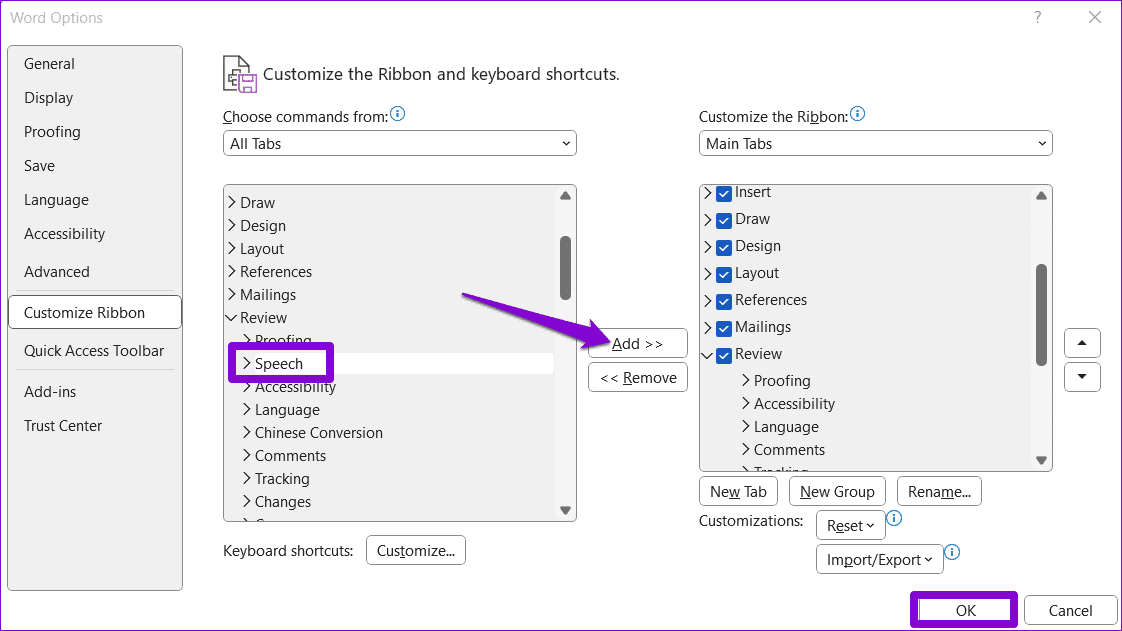The image size is (1122, 631).
Task: Expand the Speech group in commands list
Action: tap(247, 363)
